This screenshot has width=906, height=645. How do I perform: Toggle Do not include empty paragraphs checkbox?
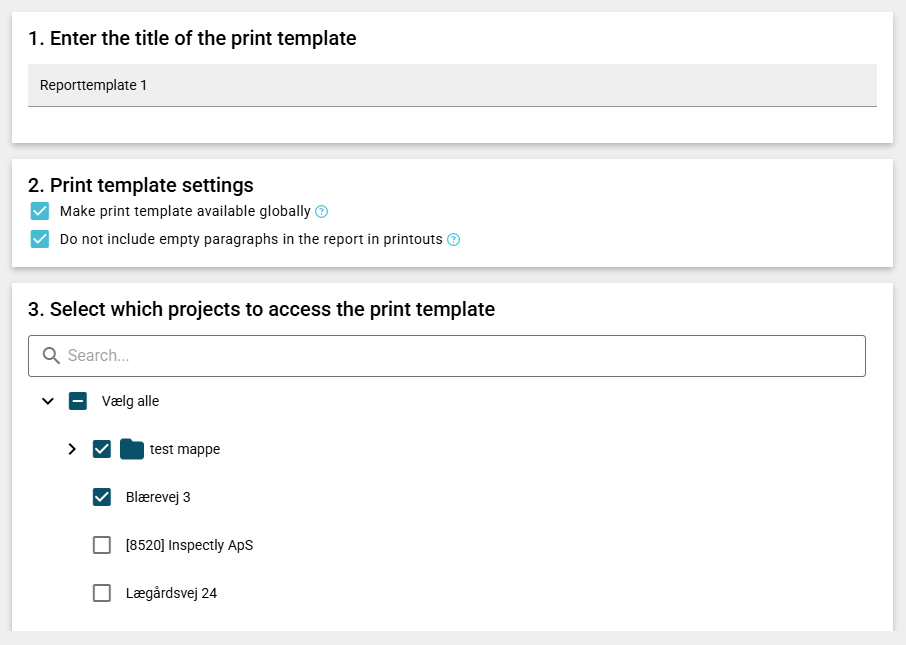click(x=40, y=239)
